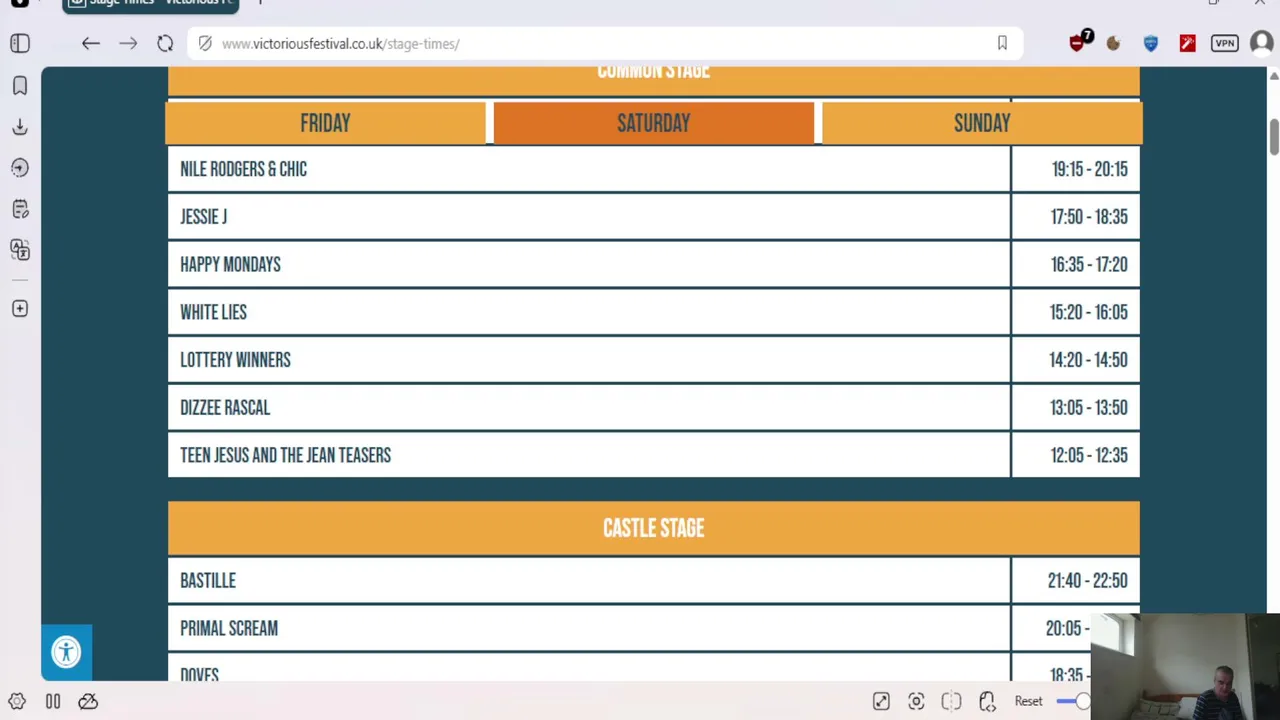Click the break mode pause icon
Screen dimensions: 1280x720
tap(53, 702)
